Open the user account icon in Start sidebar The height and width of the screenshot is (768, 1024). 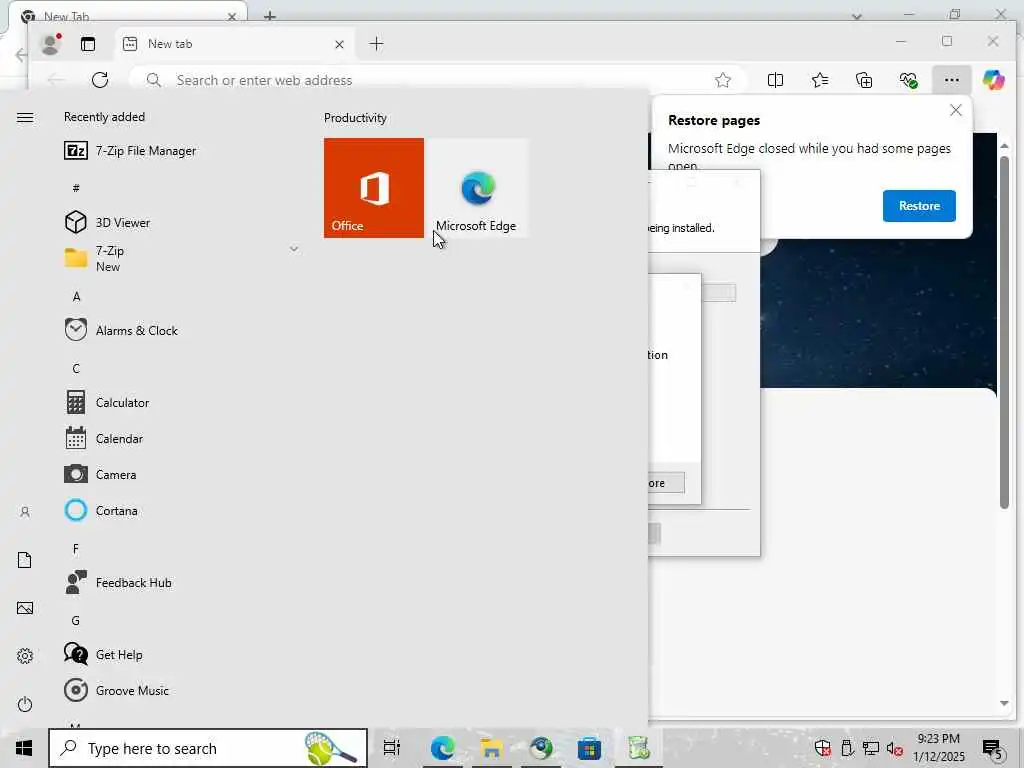tap(25, 512)
